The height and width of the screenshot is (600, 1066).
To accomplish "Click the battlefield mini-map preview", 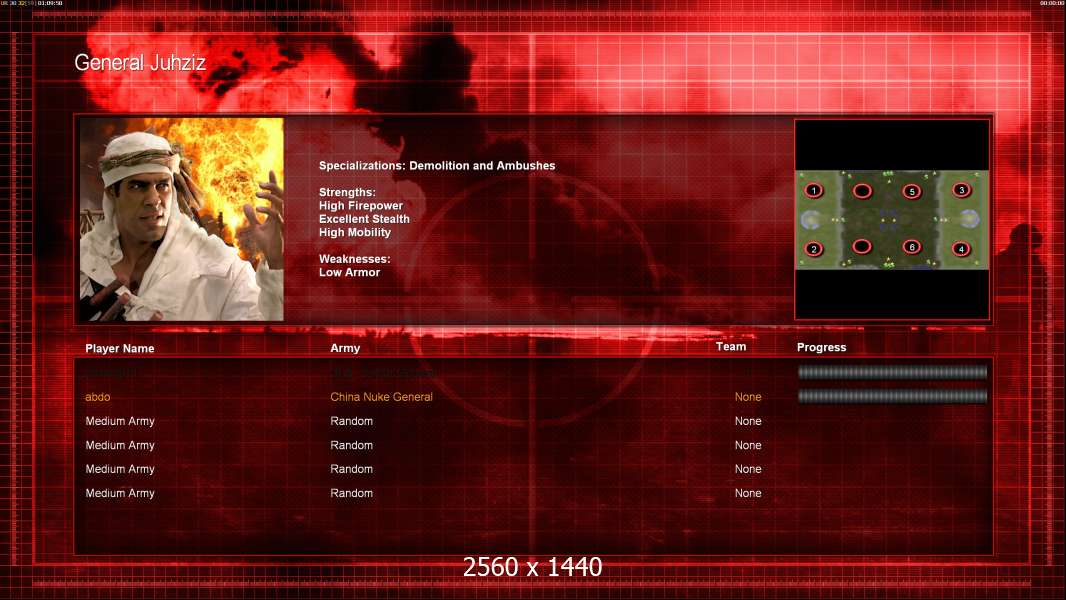I will pos(892,219).
